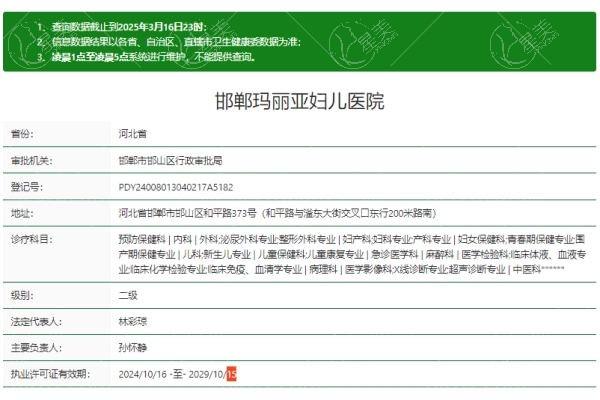Select the level value 二级
This screenshot has height=400, width=600.
click(128, 296)
